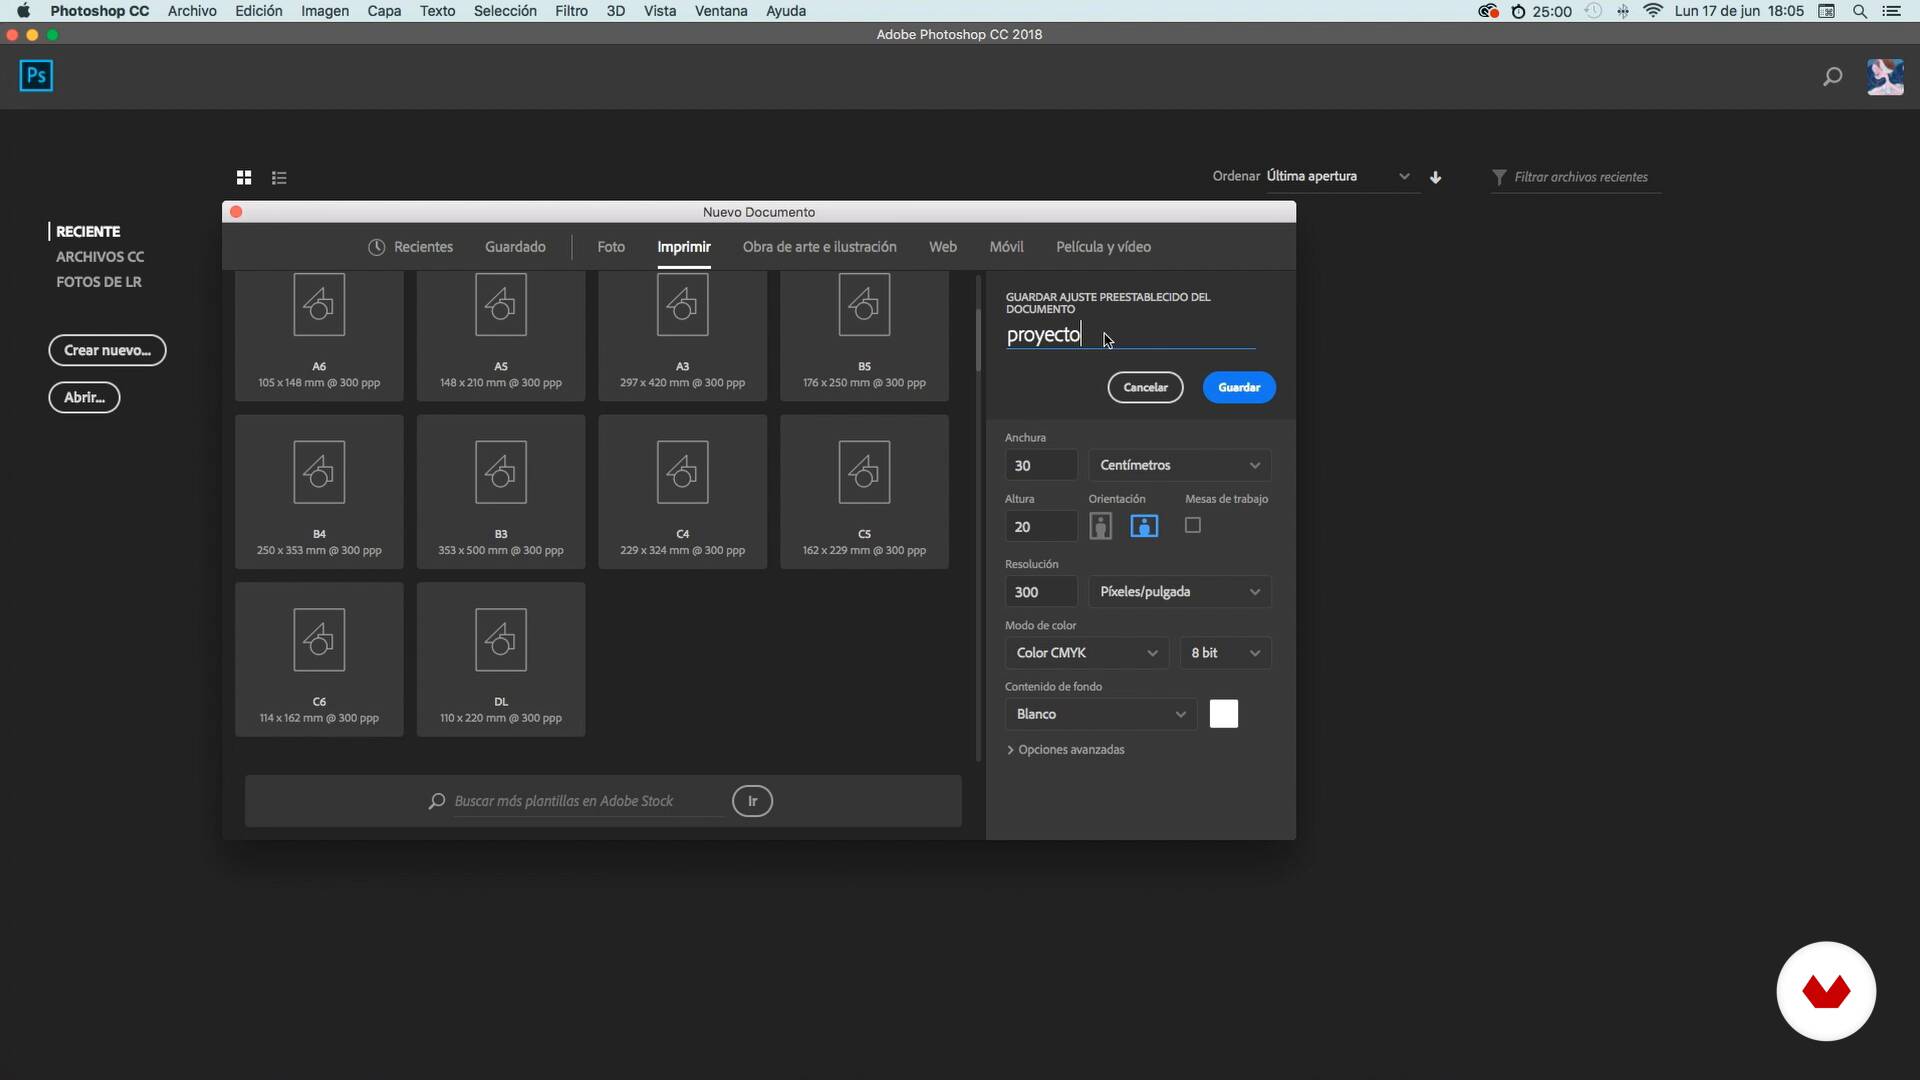Switch to list view icon
The image size is (1920, 1080).
click(x=279, y=177)
